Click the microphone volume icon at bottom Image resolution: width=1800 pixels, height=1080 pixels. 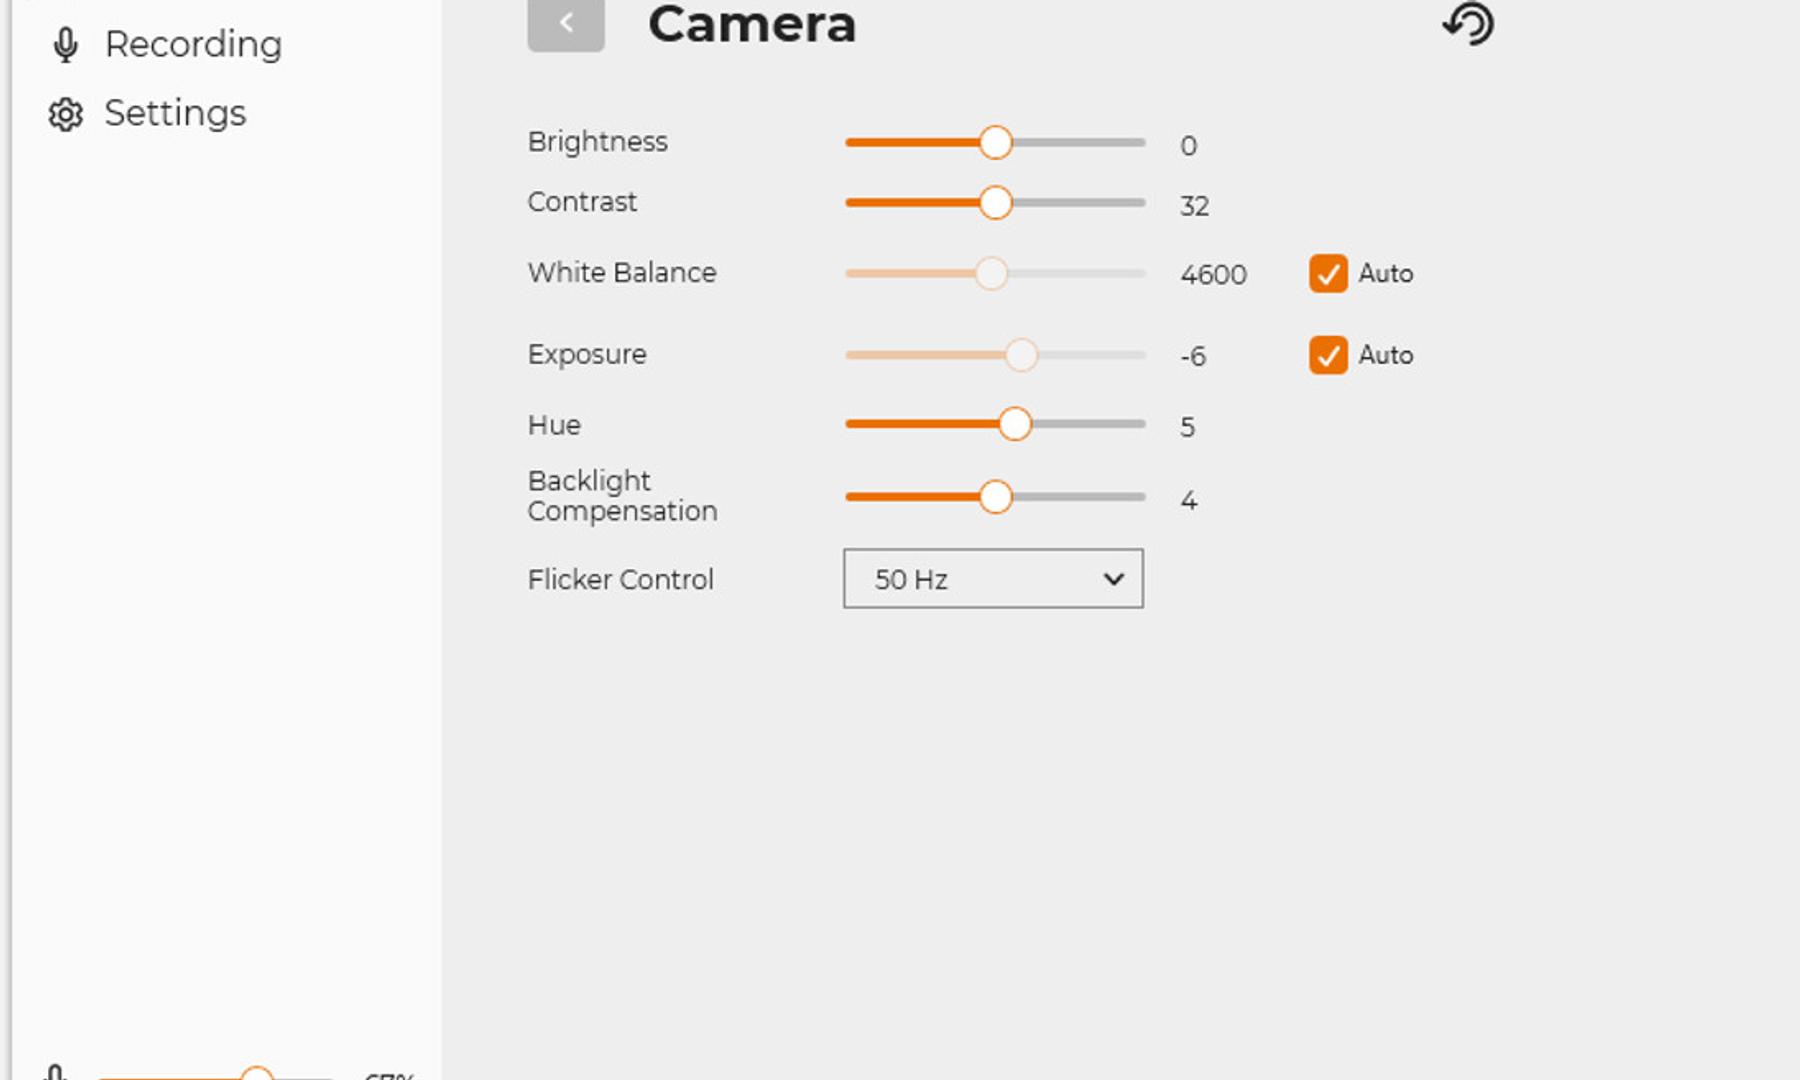click(56, 1074)
